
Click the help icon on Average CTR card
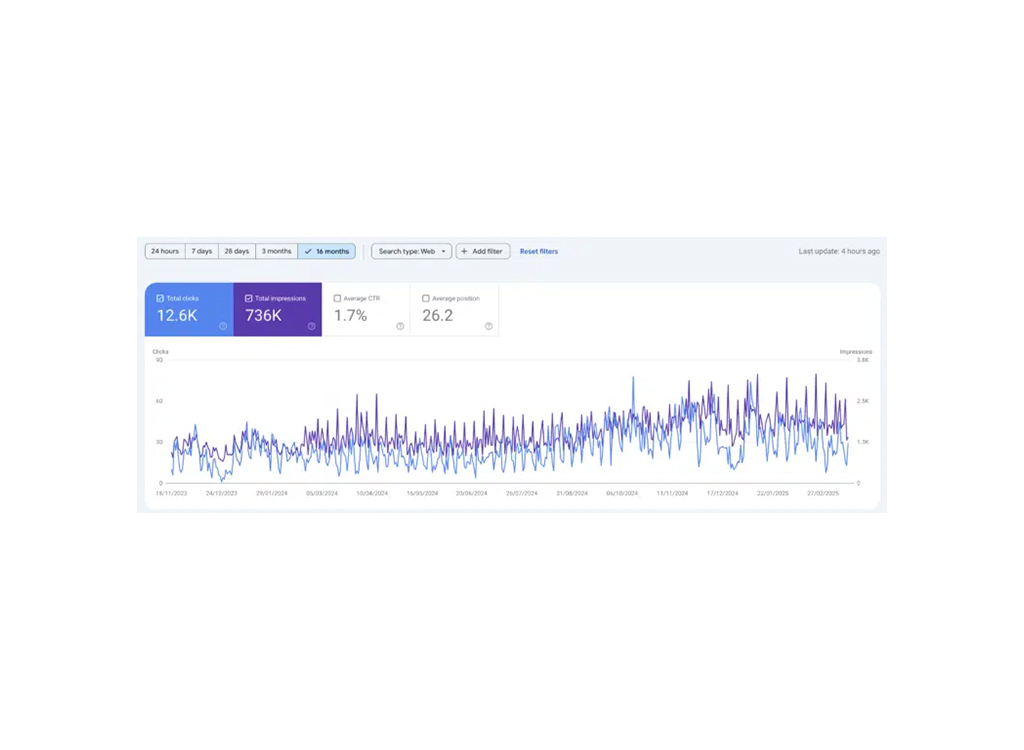399,326
